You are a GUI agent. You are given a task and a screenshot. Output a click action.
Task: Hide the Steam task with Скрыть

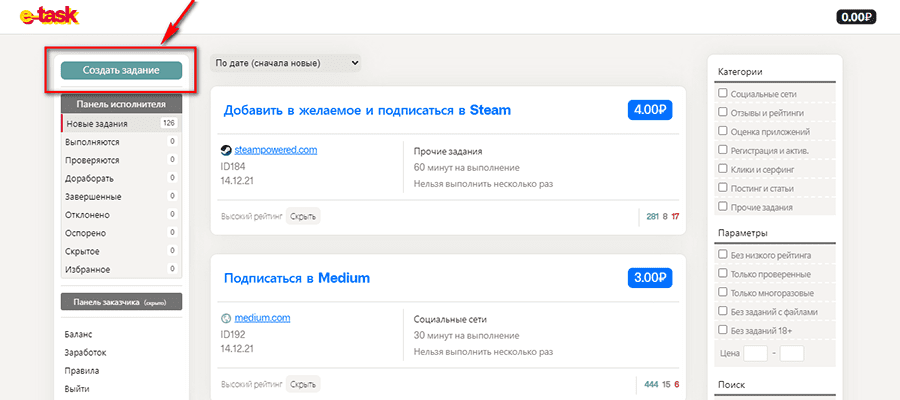[x=303, y=215]
